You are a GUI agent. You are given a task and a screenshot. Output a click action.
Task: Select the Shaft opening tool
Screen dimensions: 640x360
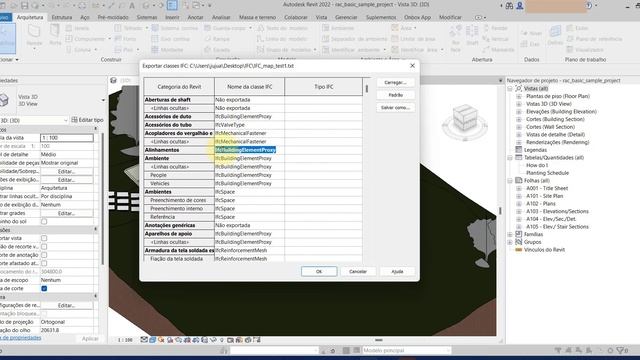[472, 36]
